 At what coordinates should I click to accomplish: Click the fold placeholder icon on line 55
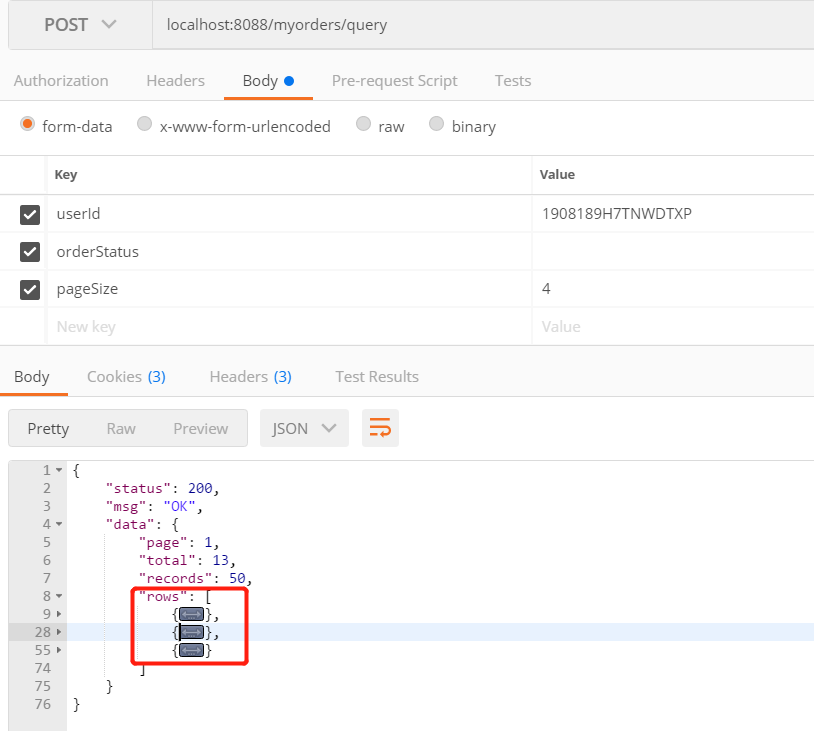(192, 651)
